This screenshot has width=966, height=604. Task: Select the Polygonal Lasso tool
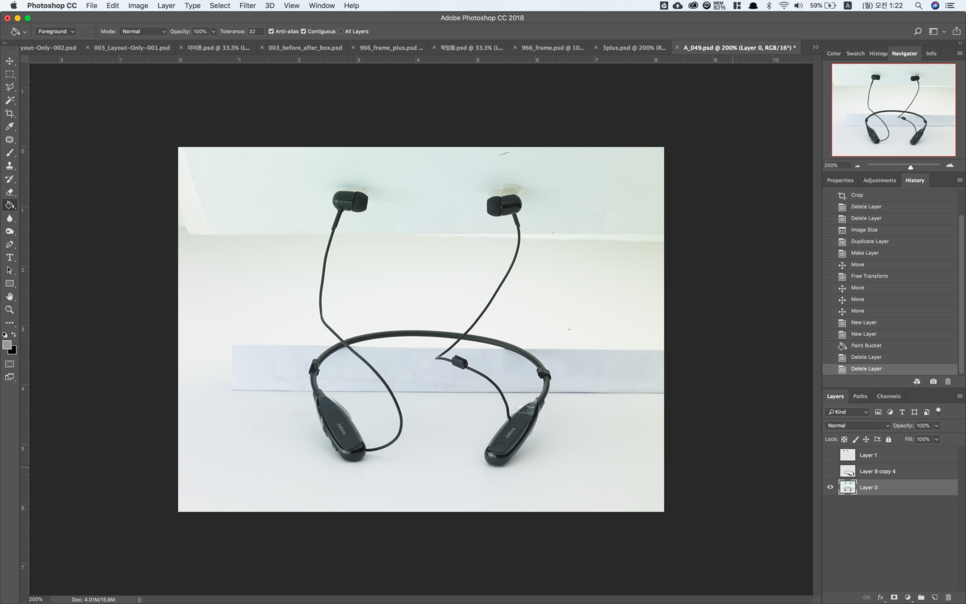(x=9, y=87)
